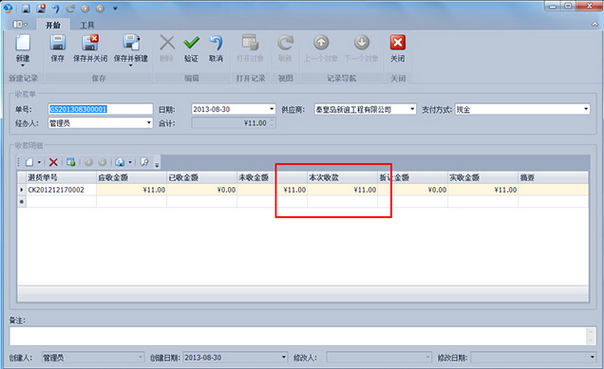Click the magnifier search icon in grid toolbar
604x369 pixels.
click(144, 162)
